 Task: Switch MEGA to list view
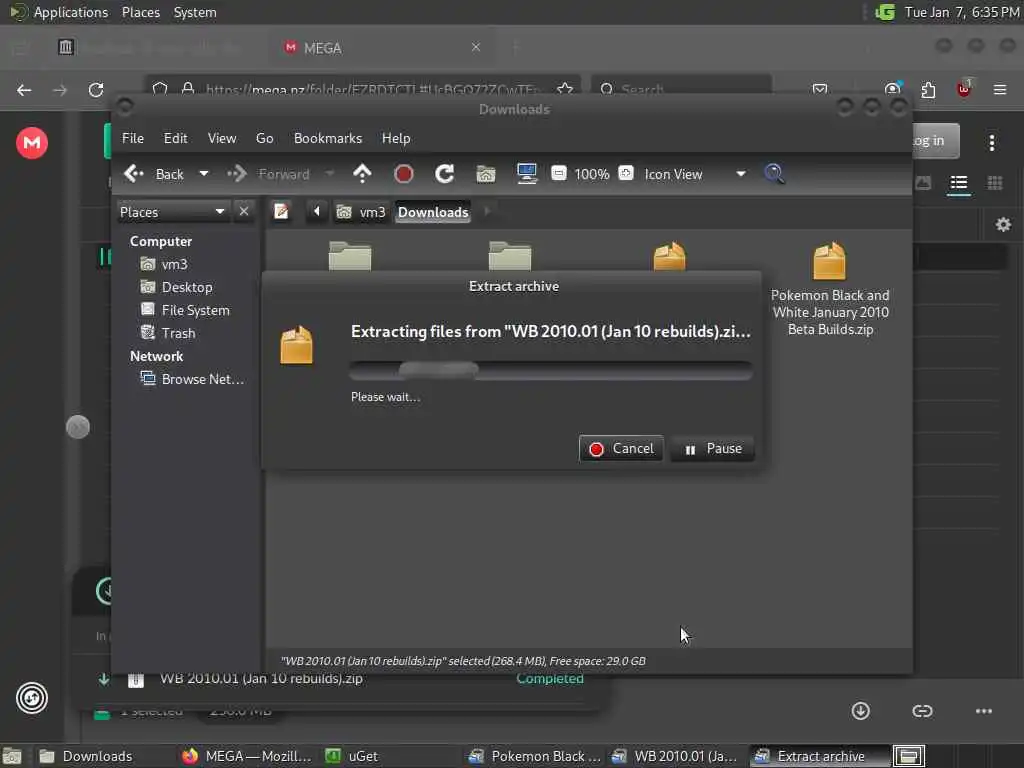click(x=959, y=183)
